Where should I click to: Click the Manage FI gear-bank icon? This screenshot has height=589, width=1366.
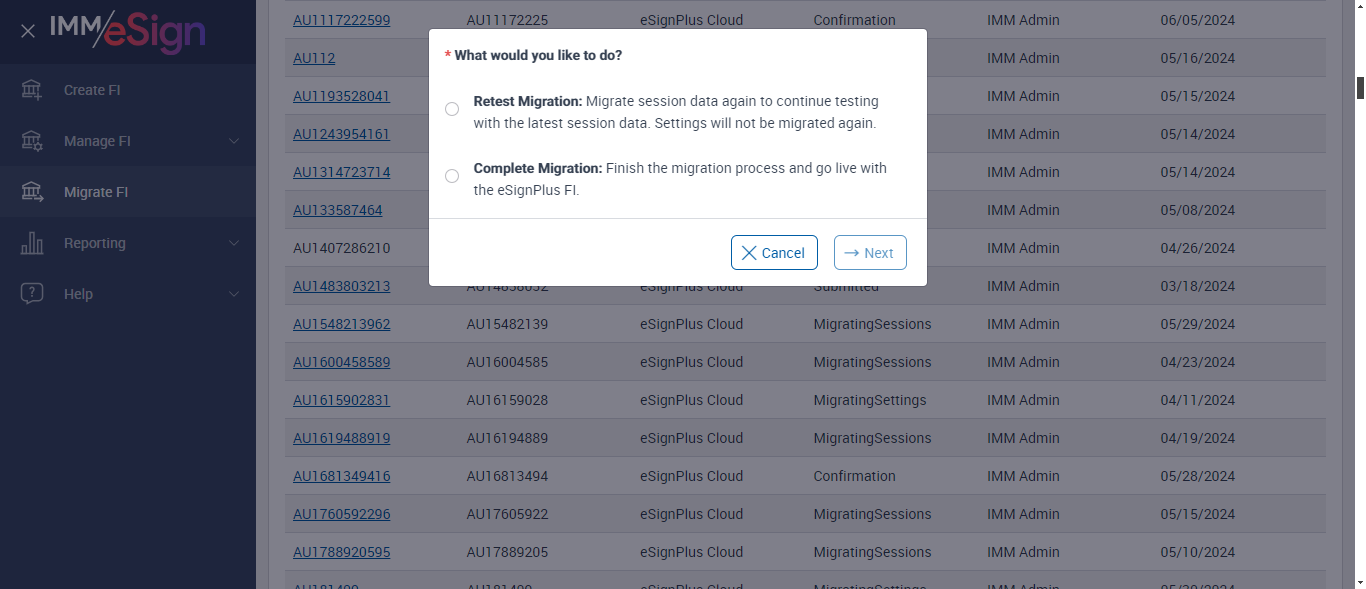point(32,141)
